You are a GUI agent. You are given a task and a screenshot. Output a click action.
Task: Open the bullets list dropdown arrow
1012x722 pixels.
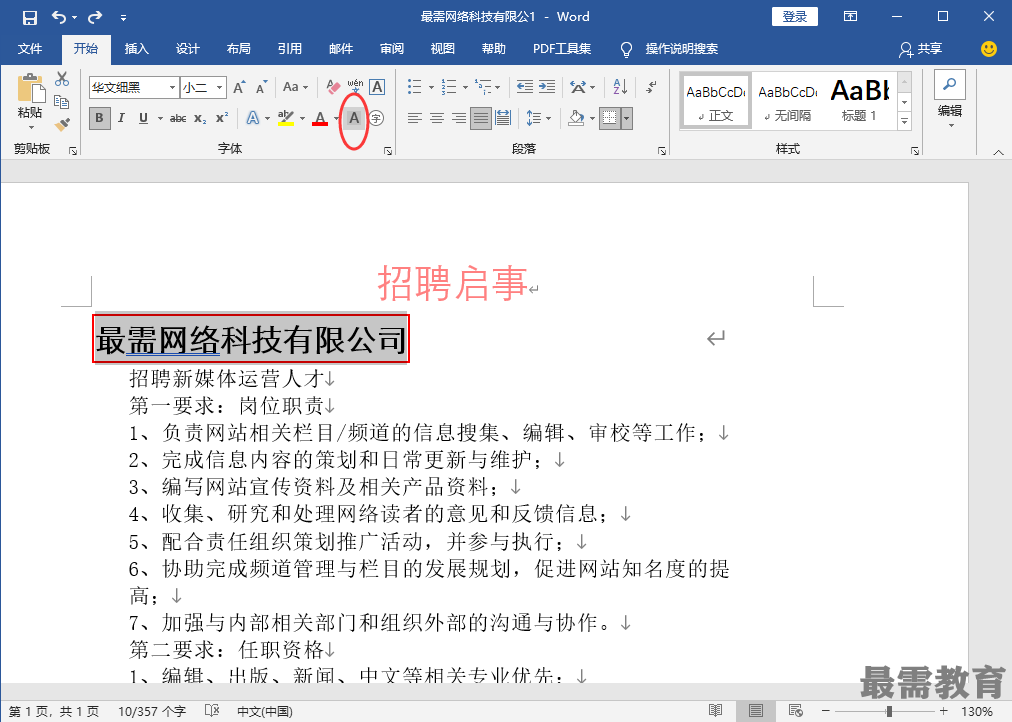tap(431, 87)
